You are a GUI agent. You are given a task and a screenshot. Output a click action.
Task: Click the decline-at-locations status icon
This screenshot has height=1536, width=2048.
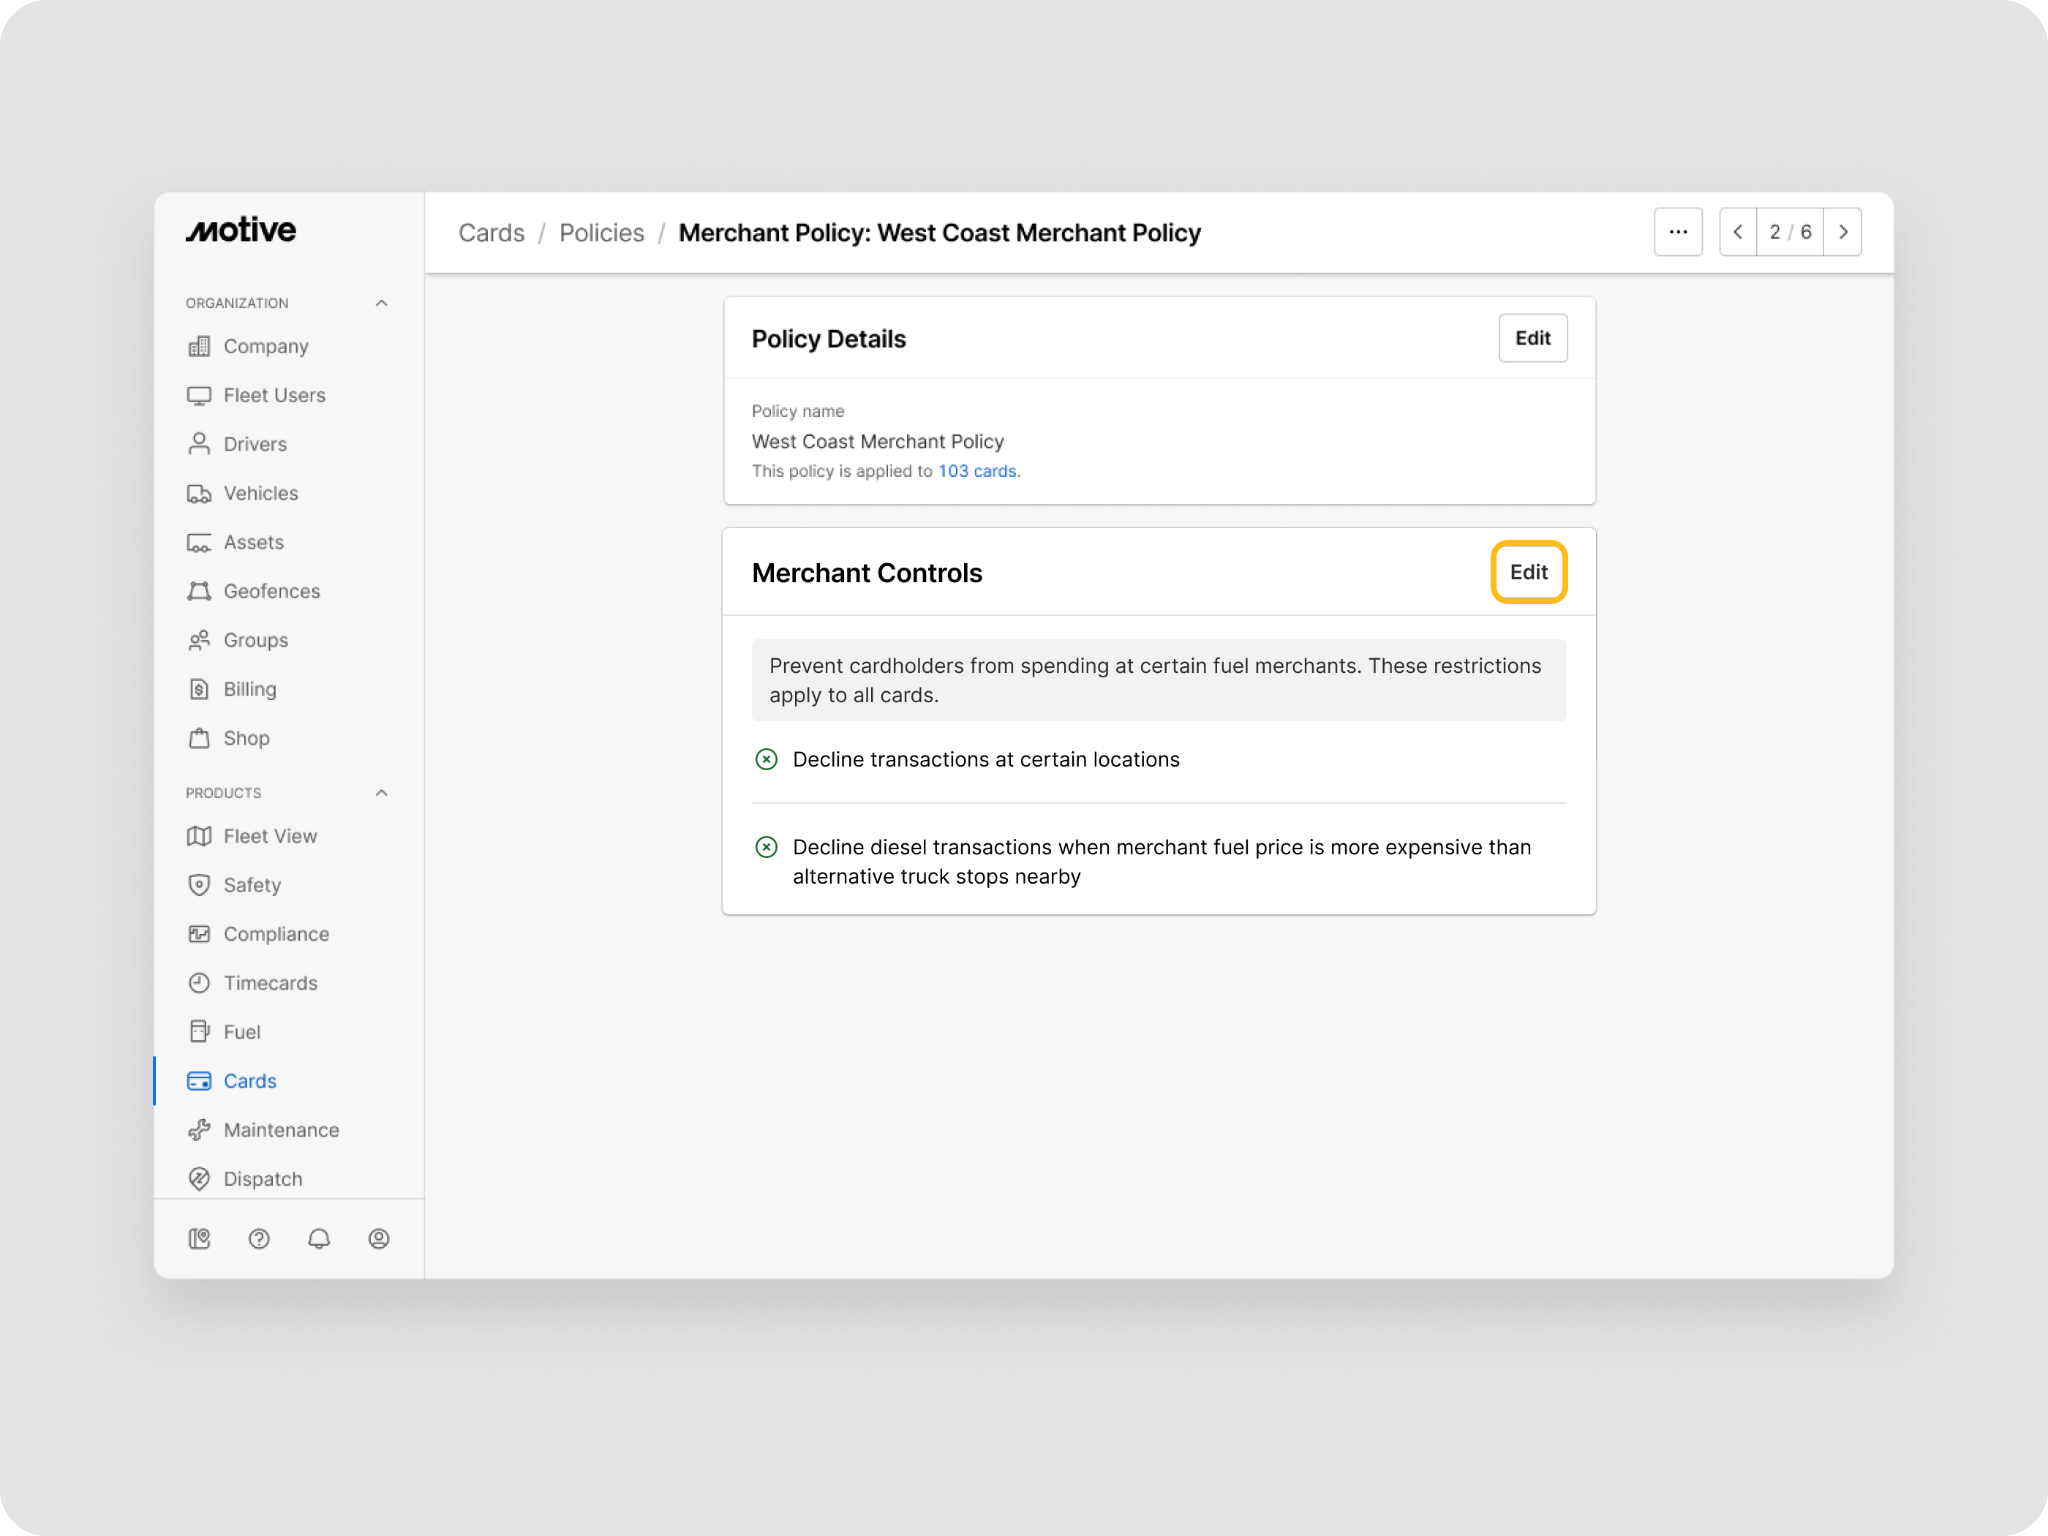[x=766, y=760]
